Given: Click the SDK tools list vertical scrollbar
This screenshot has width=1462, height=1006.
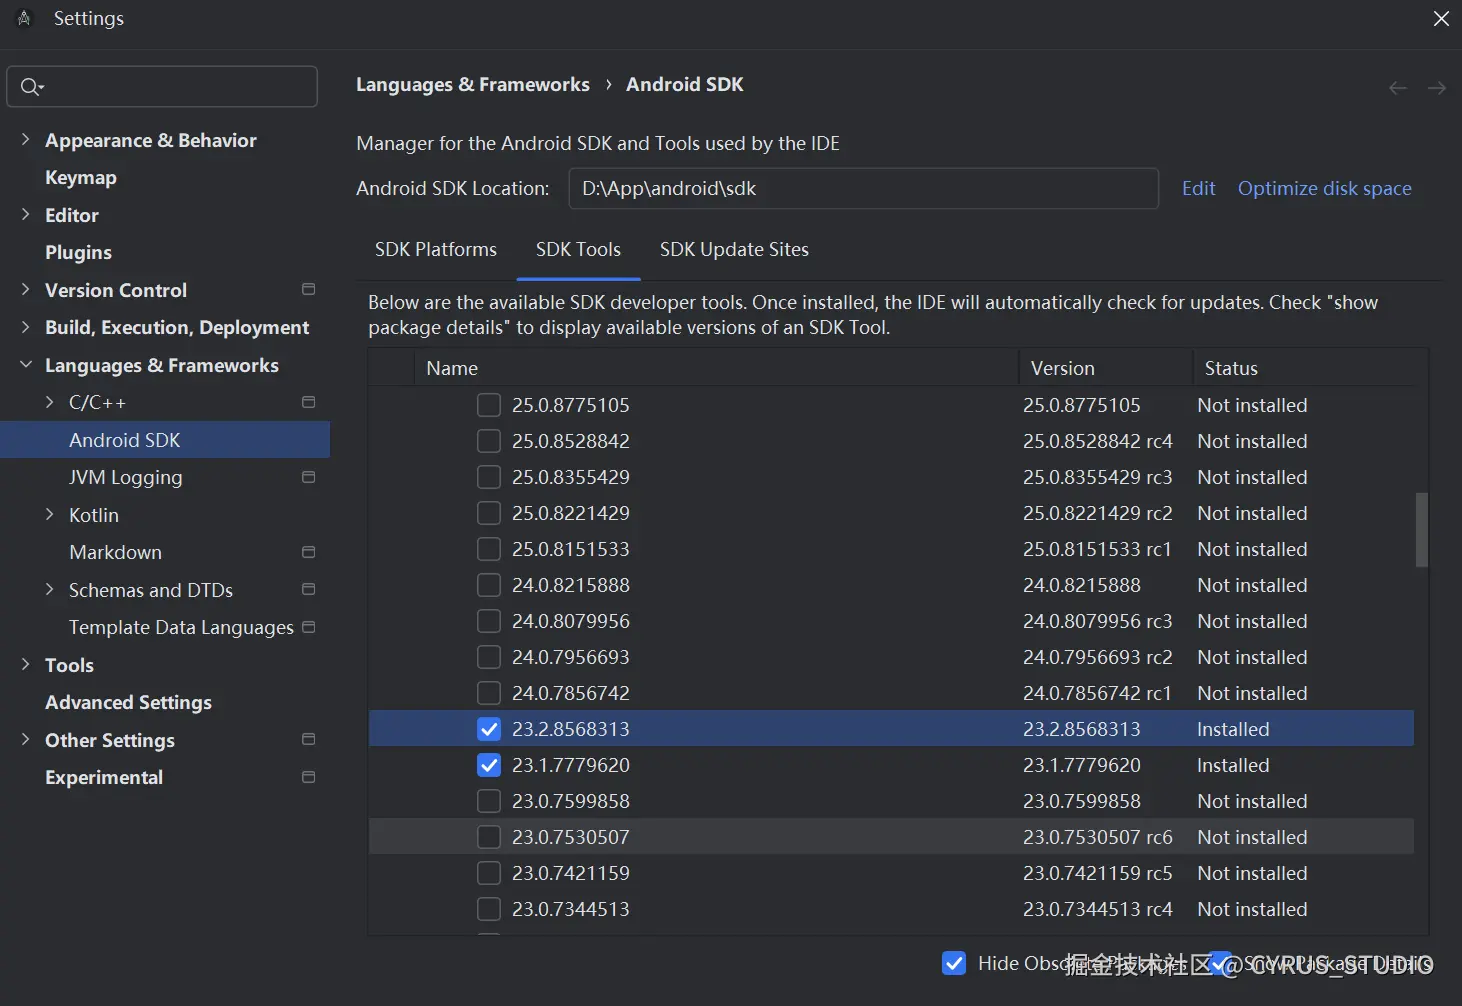Looking at the screenshot, I should coord(1421,530).
